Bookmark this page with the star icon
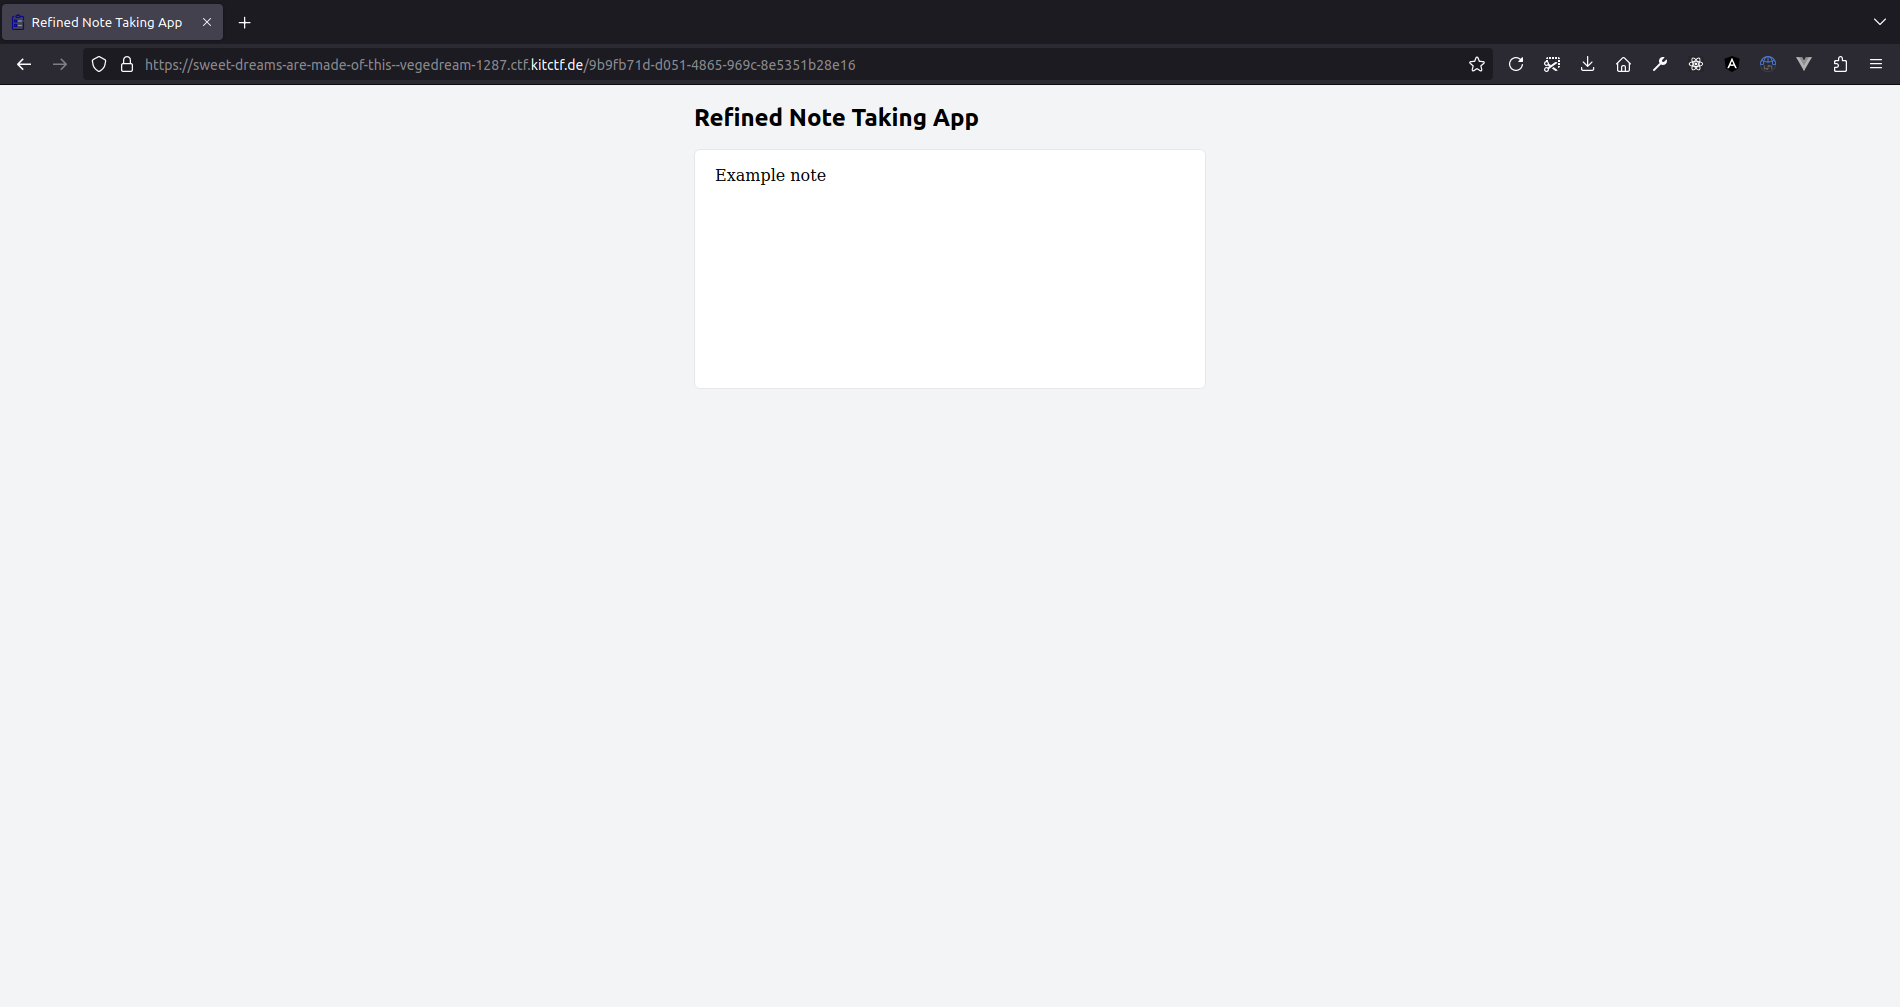1900x1007 pixels. click(x=1477, y=63)
